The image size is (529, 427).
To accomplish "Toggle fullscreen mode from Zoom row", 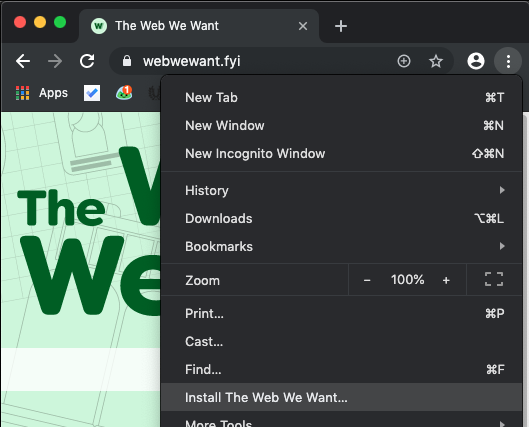I will click(494, 279).
